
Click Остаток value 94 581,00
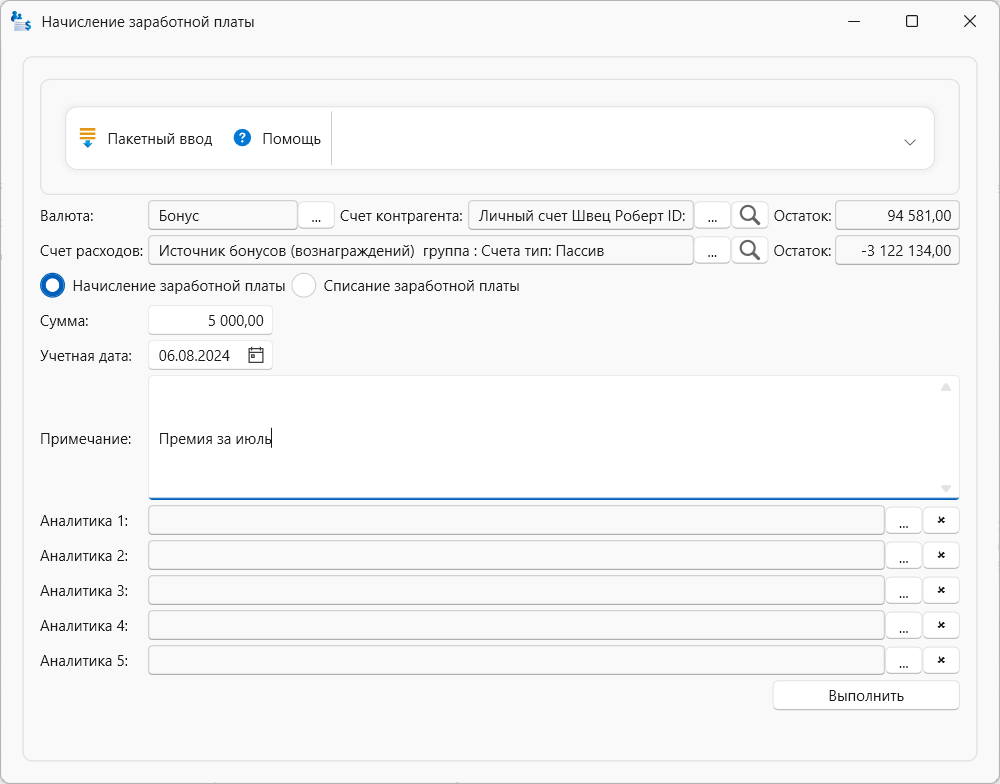pyautogui.click(x=897, y=216)
